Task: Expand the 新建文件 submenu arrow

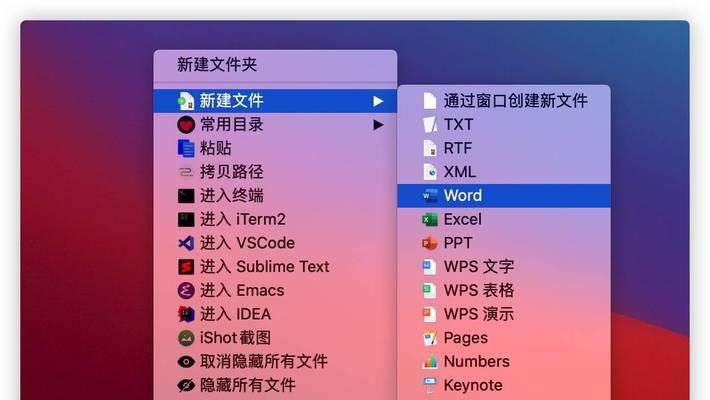Action: (378, 101)
